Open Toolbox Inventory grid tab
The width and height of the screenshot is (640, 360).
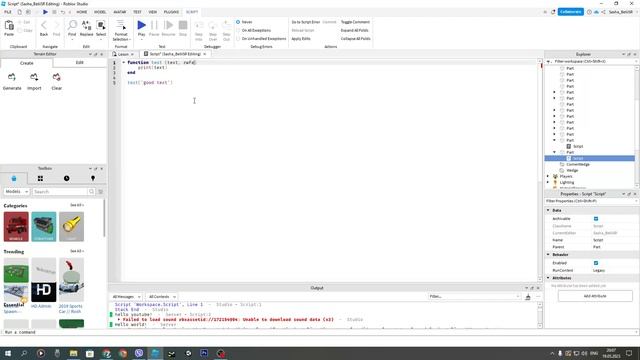point(40,178)
